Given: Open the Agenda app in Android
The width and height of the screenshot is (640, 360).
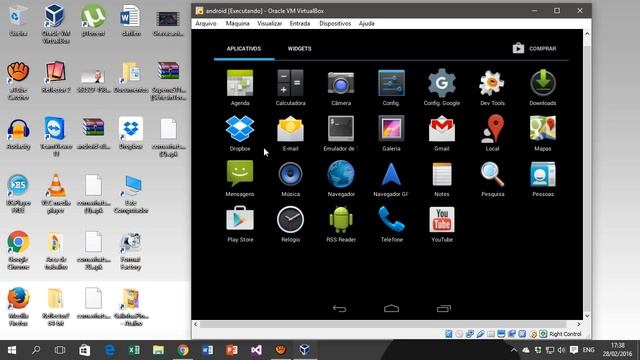Looking at the screenshot, I should [x=240, y=87].
